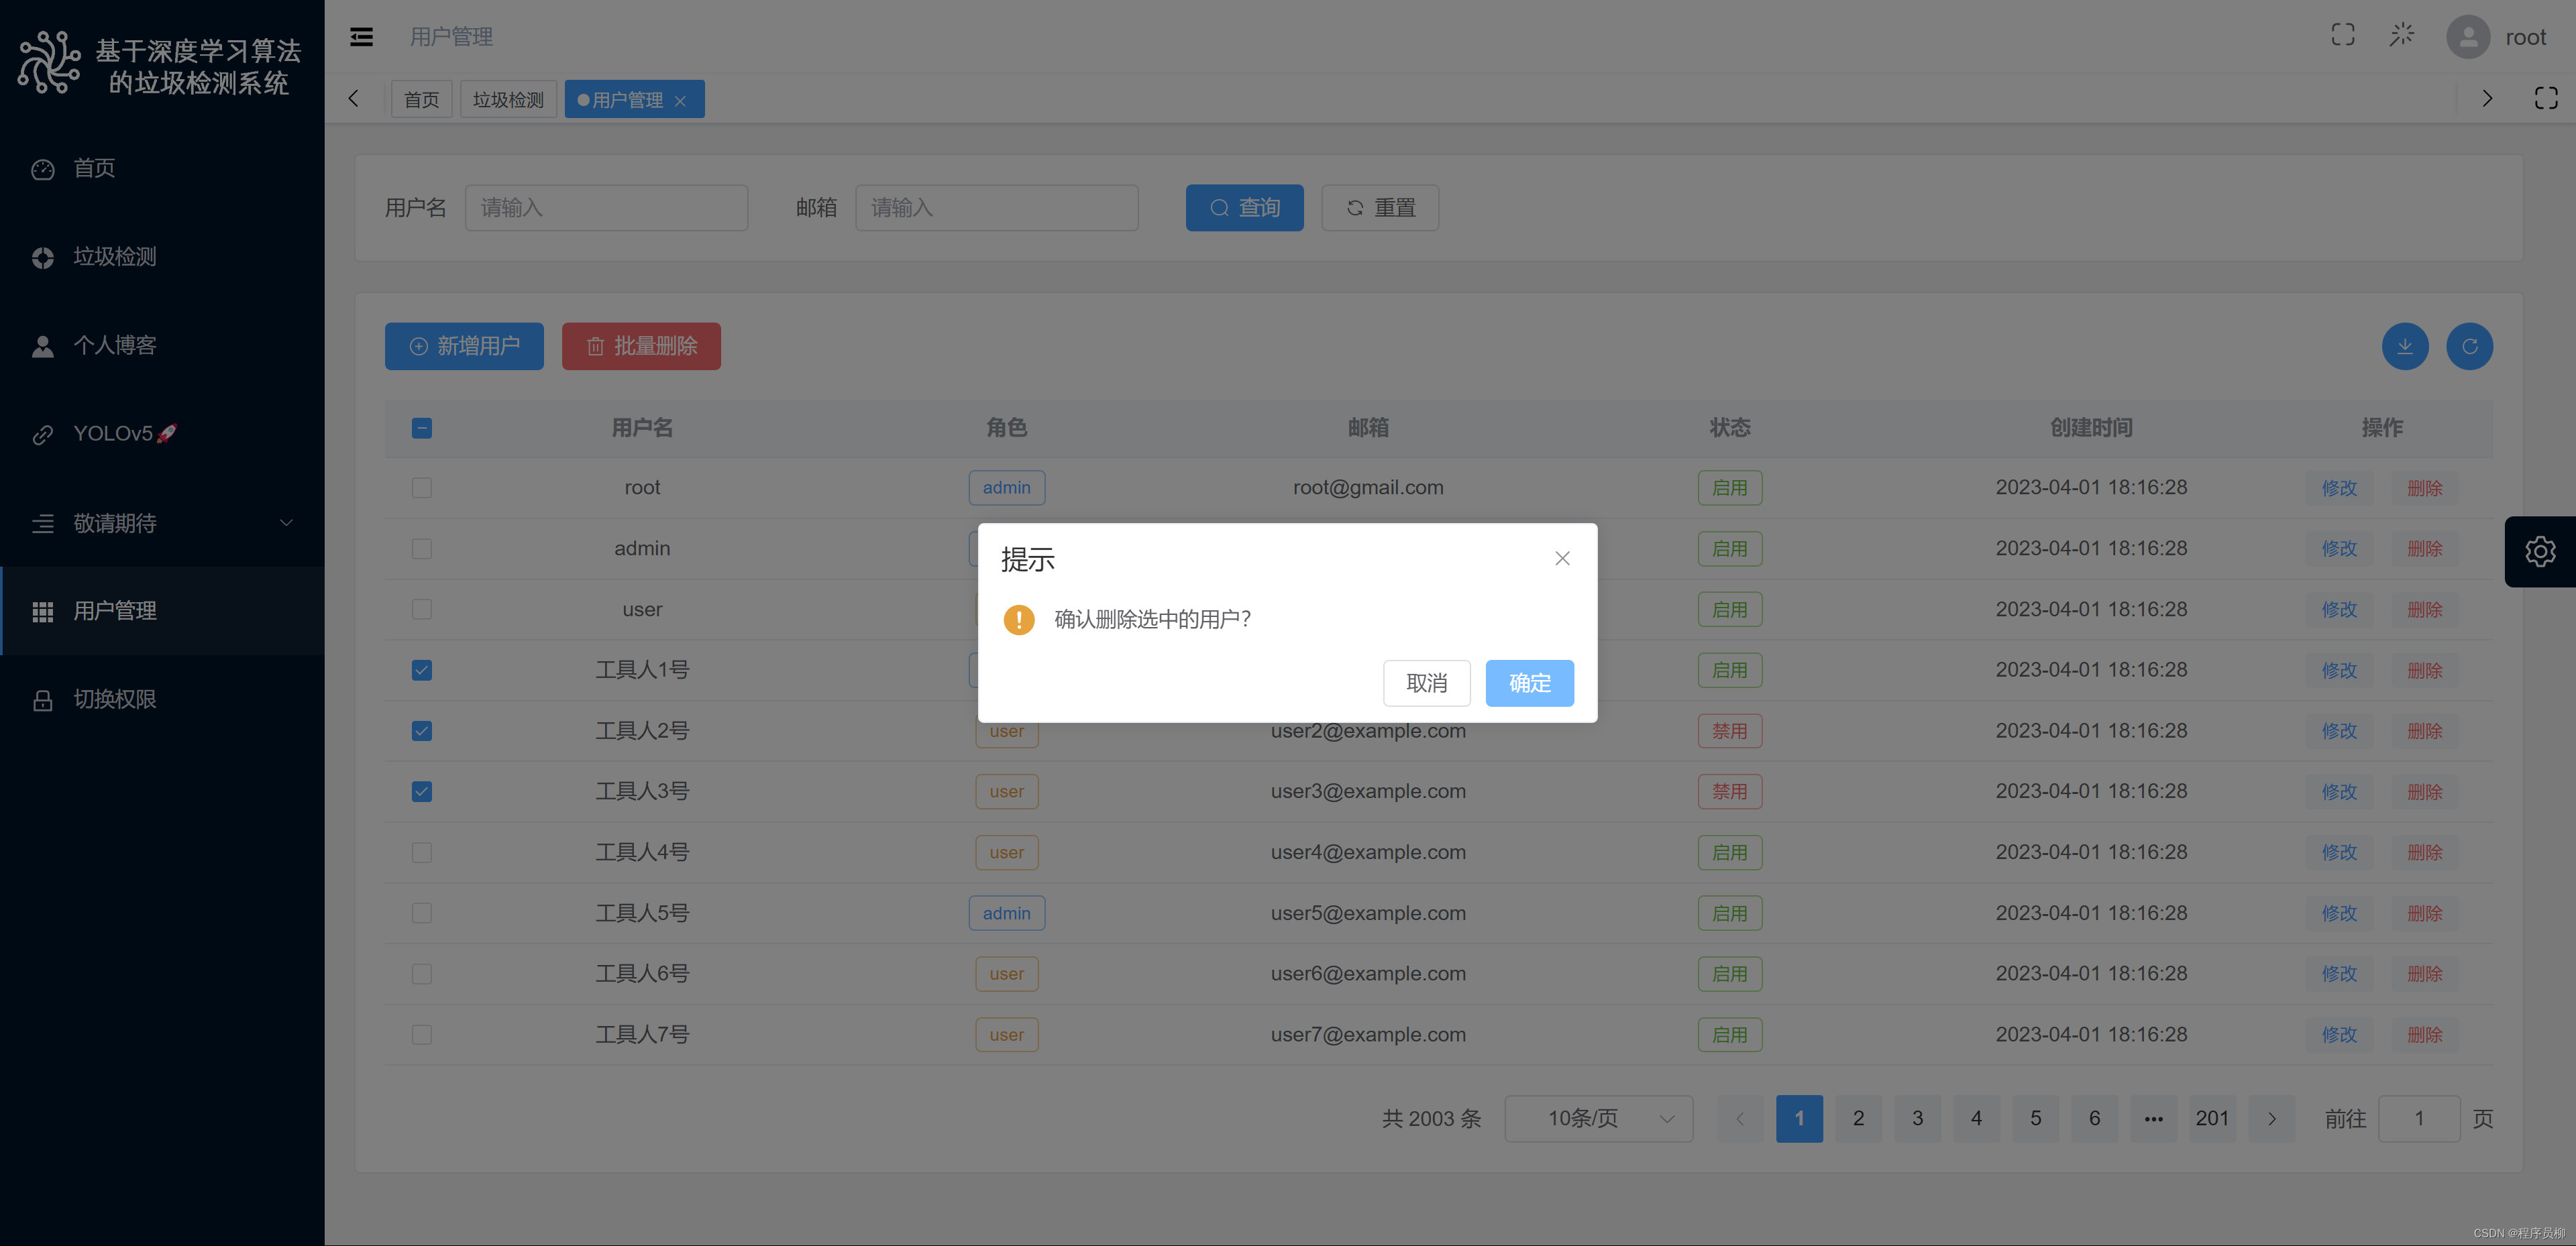Click the 查询 search button
The height and width of the screenshot is (1246, 2576).
pos(1244,207)
